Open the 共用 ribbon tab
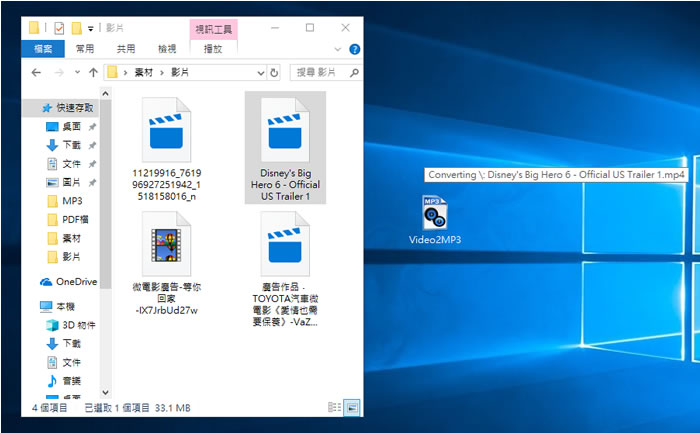 125,49
